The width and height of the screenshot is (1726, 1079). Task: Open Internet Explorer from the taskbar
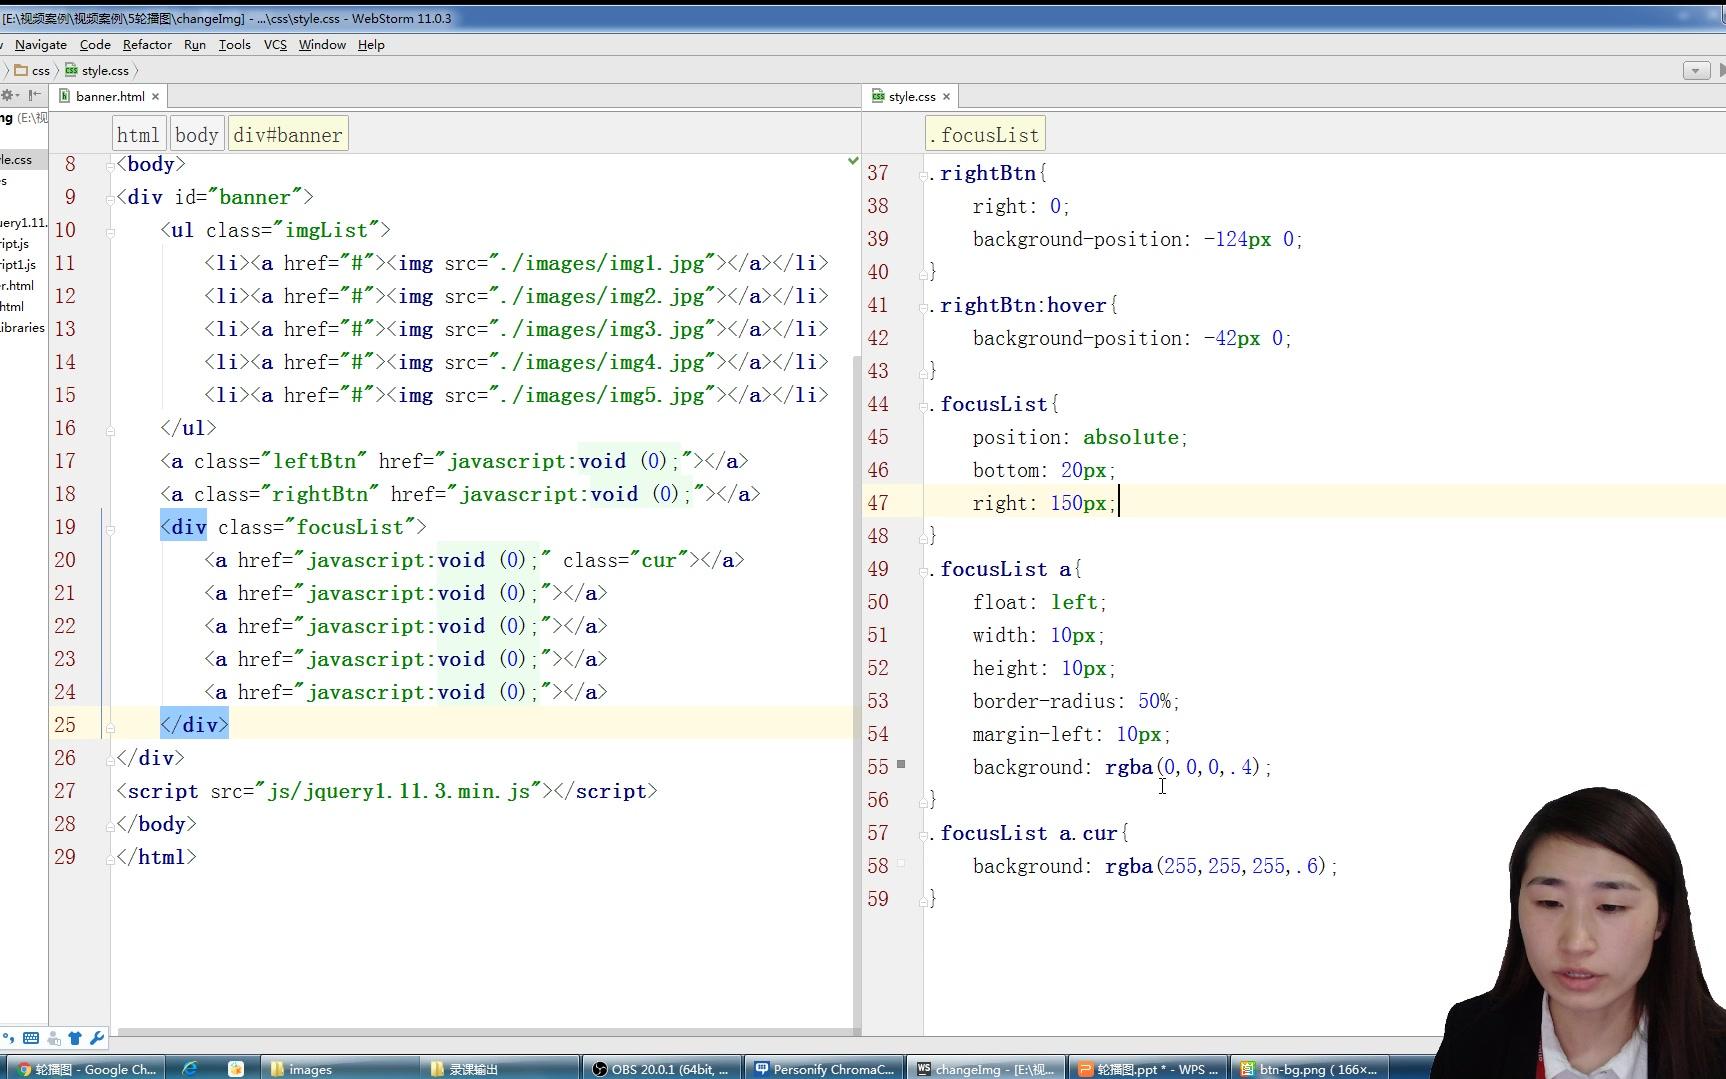[x=189, y=1068]
